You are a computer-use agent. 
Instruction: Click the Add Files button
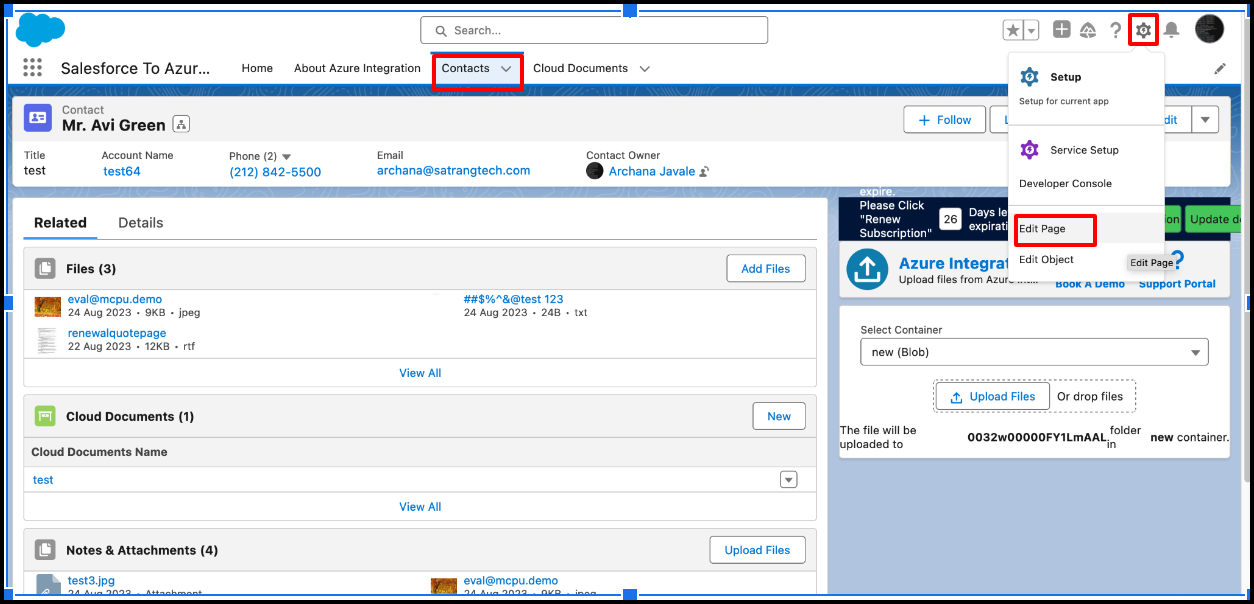tap(766, 268)
